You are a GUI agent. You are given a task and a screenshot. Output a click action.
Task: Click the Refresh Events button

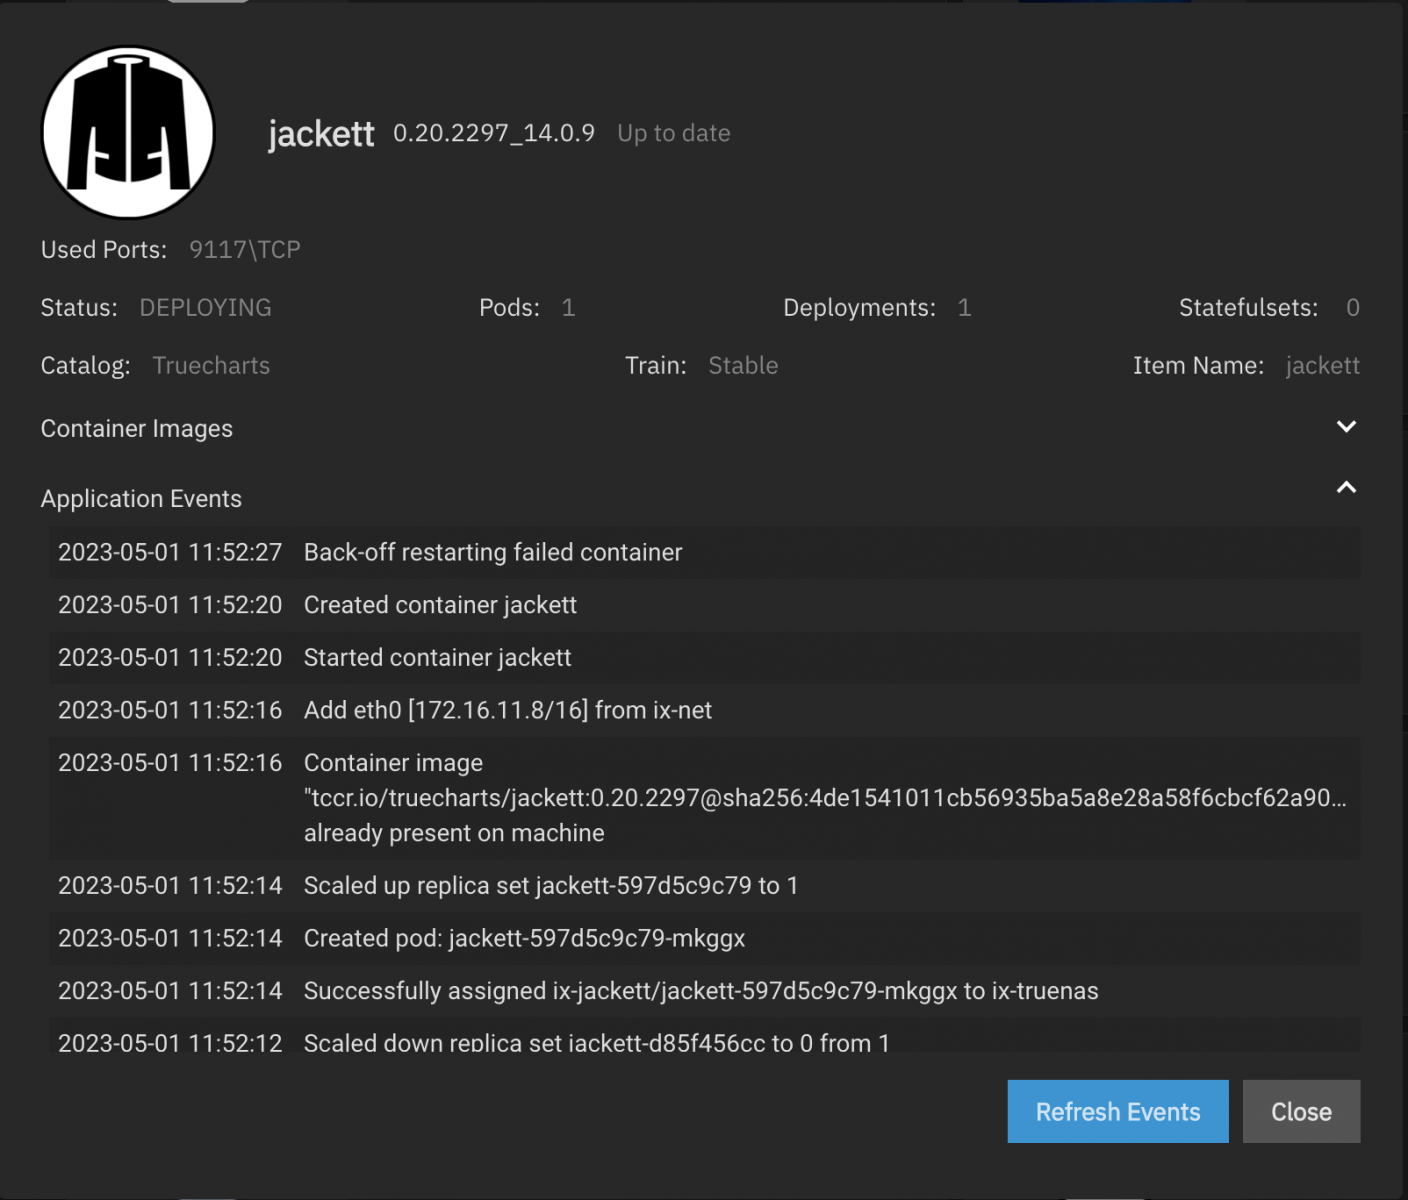click(1118, 1111)
